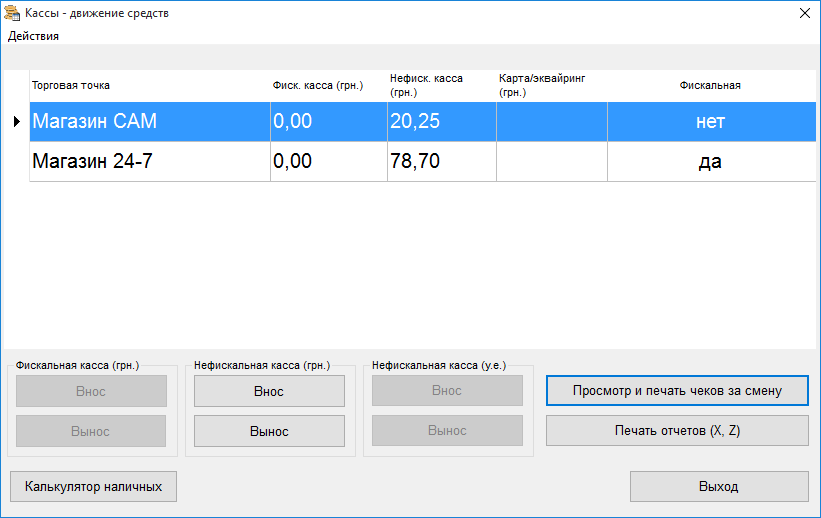Click the fiscal status cell showing да

(x=710, y=161)
